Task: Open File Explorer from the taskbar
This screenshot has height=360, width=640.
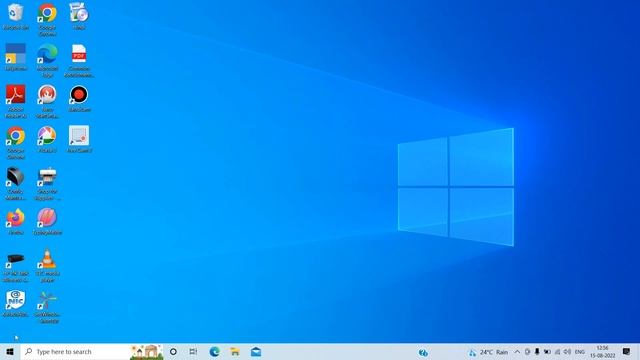Action: (235, 351)
